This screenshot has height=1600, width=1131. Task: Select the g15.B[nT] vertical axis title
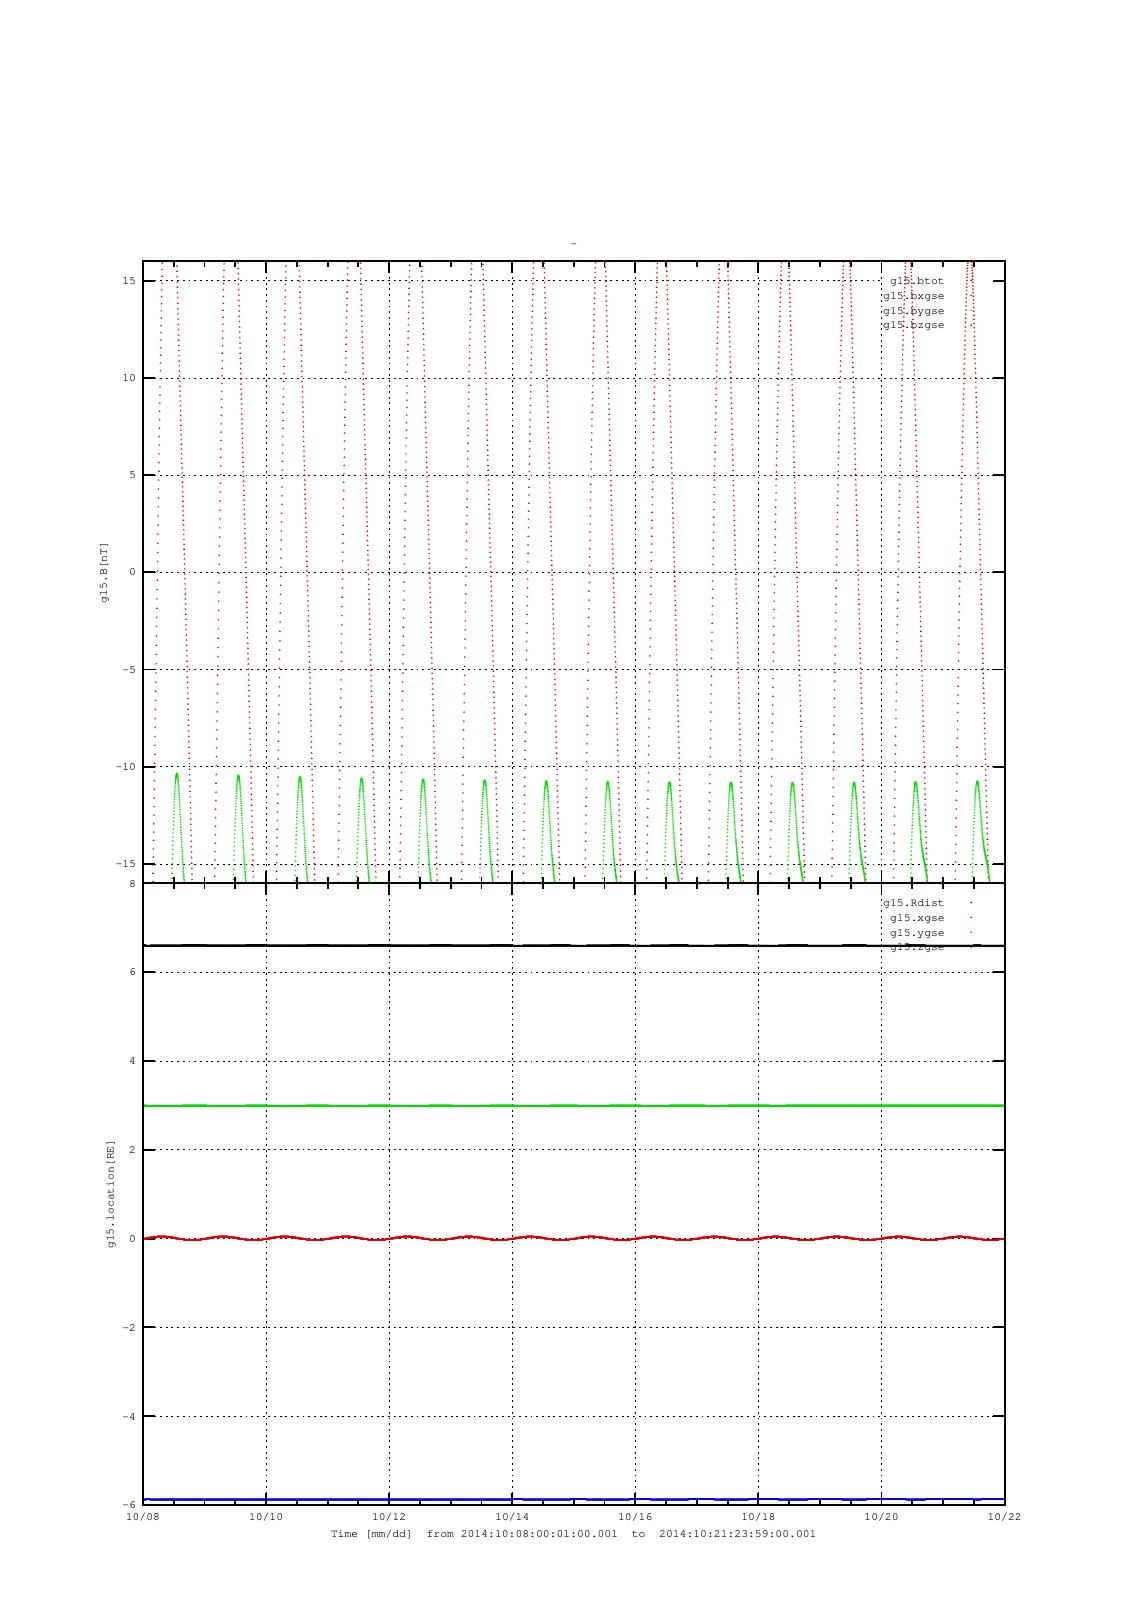click(104, 572)
